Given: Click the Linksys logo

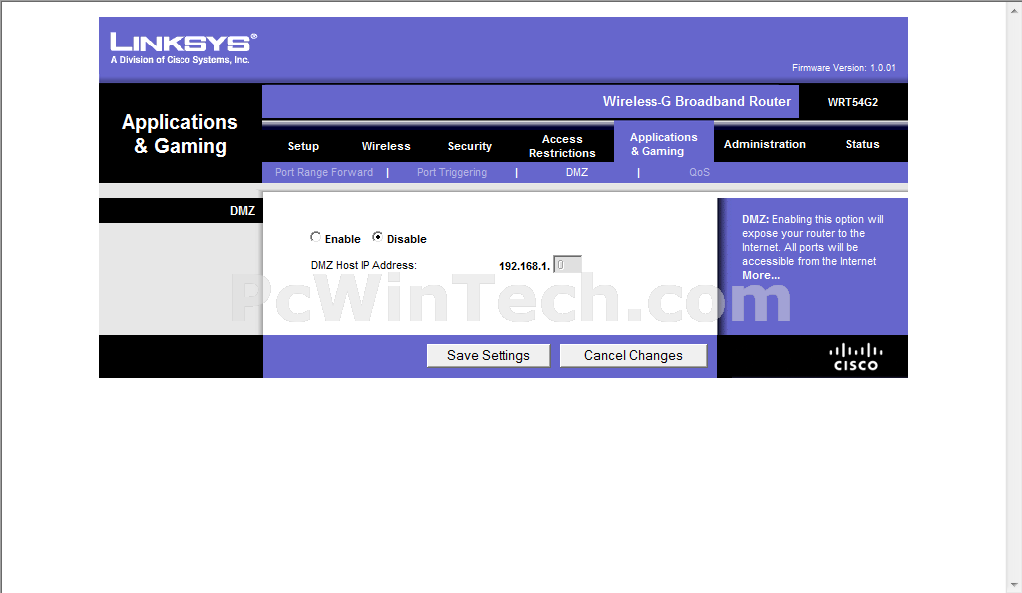Looking at the screenshot, I should 183,48.
